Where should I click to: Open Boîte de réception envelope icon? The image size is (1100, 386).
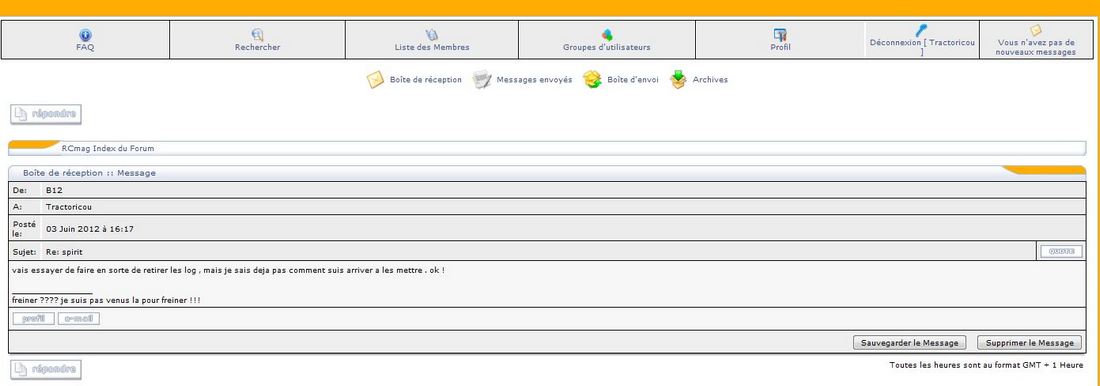375,79
